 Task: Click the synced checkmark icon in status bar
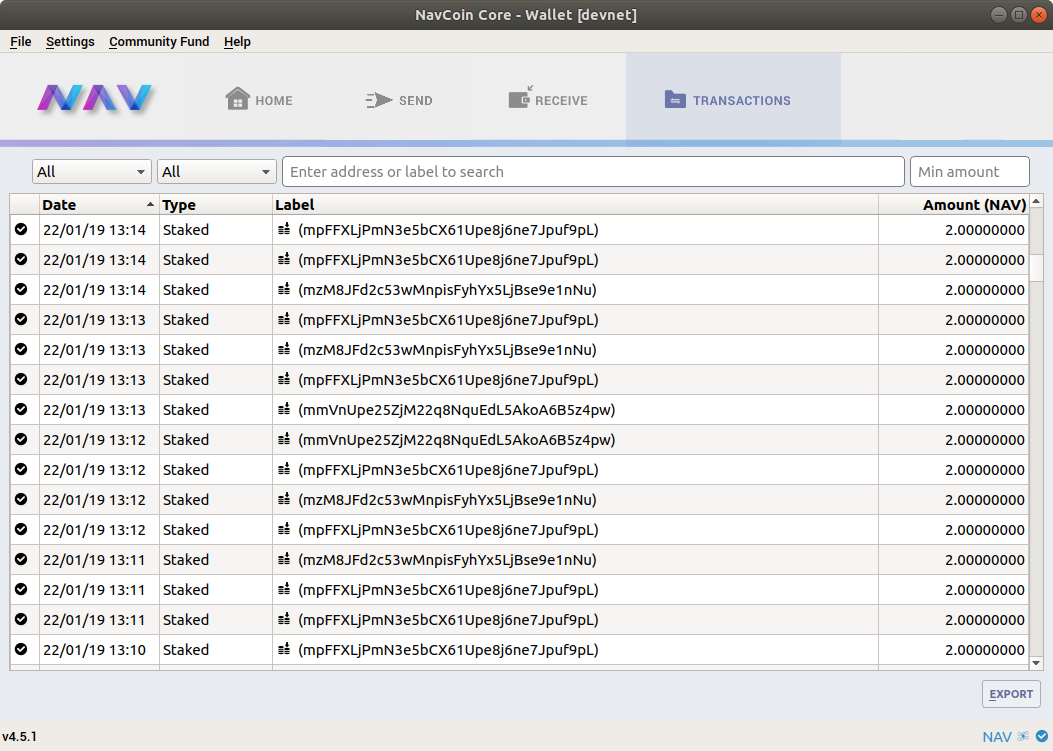pyautogui.click(x=1042, y=736)
